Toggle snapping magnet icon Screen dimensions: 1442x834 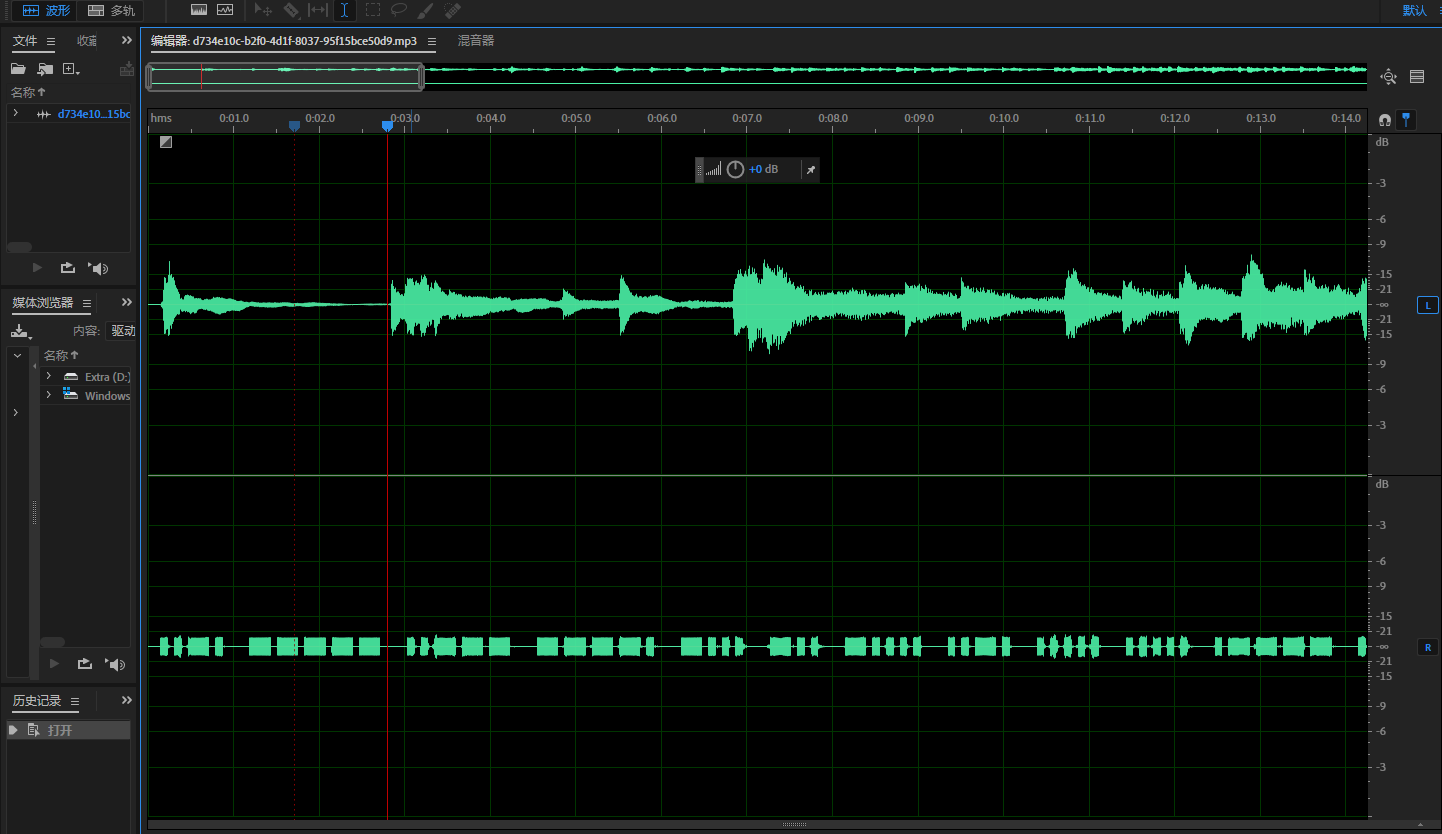tap(1385, 120)
